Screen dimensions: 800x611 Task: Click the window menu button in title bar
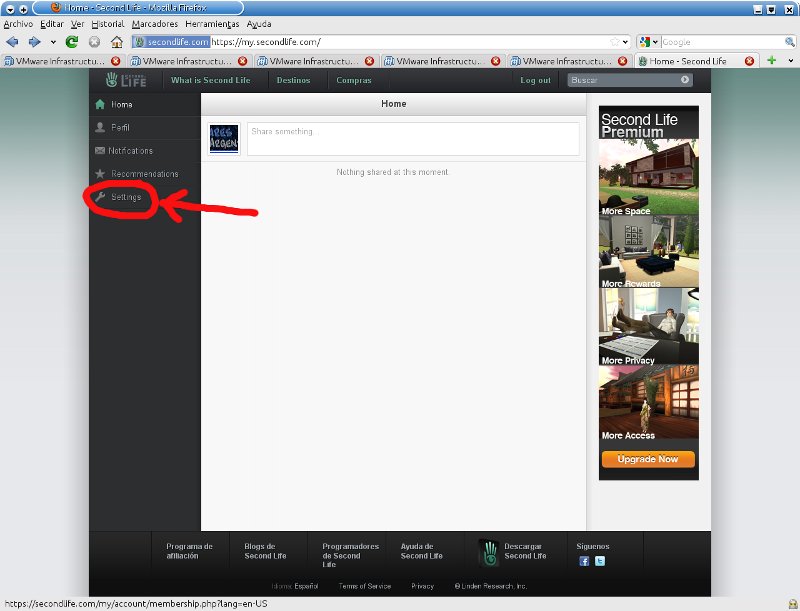10,9
